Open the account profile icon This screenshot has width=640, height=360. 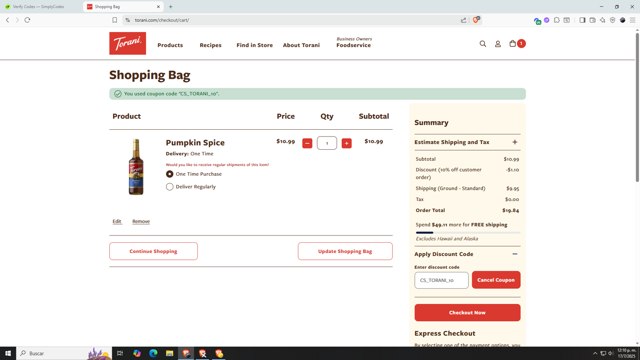tap(498, 44)
